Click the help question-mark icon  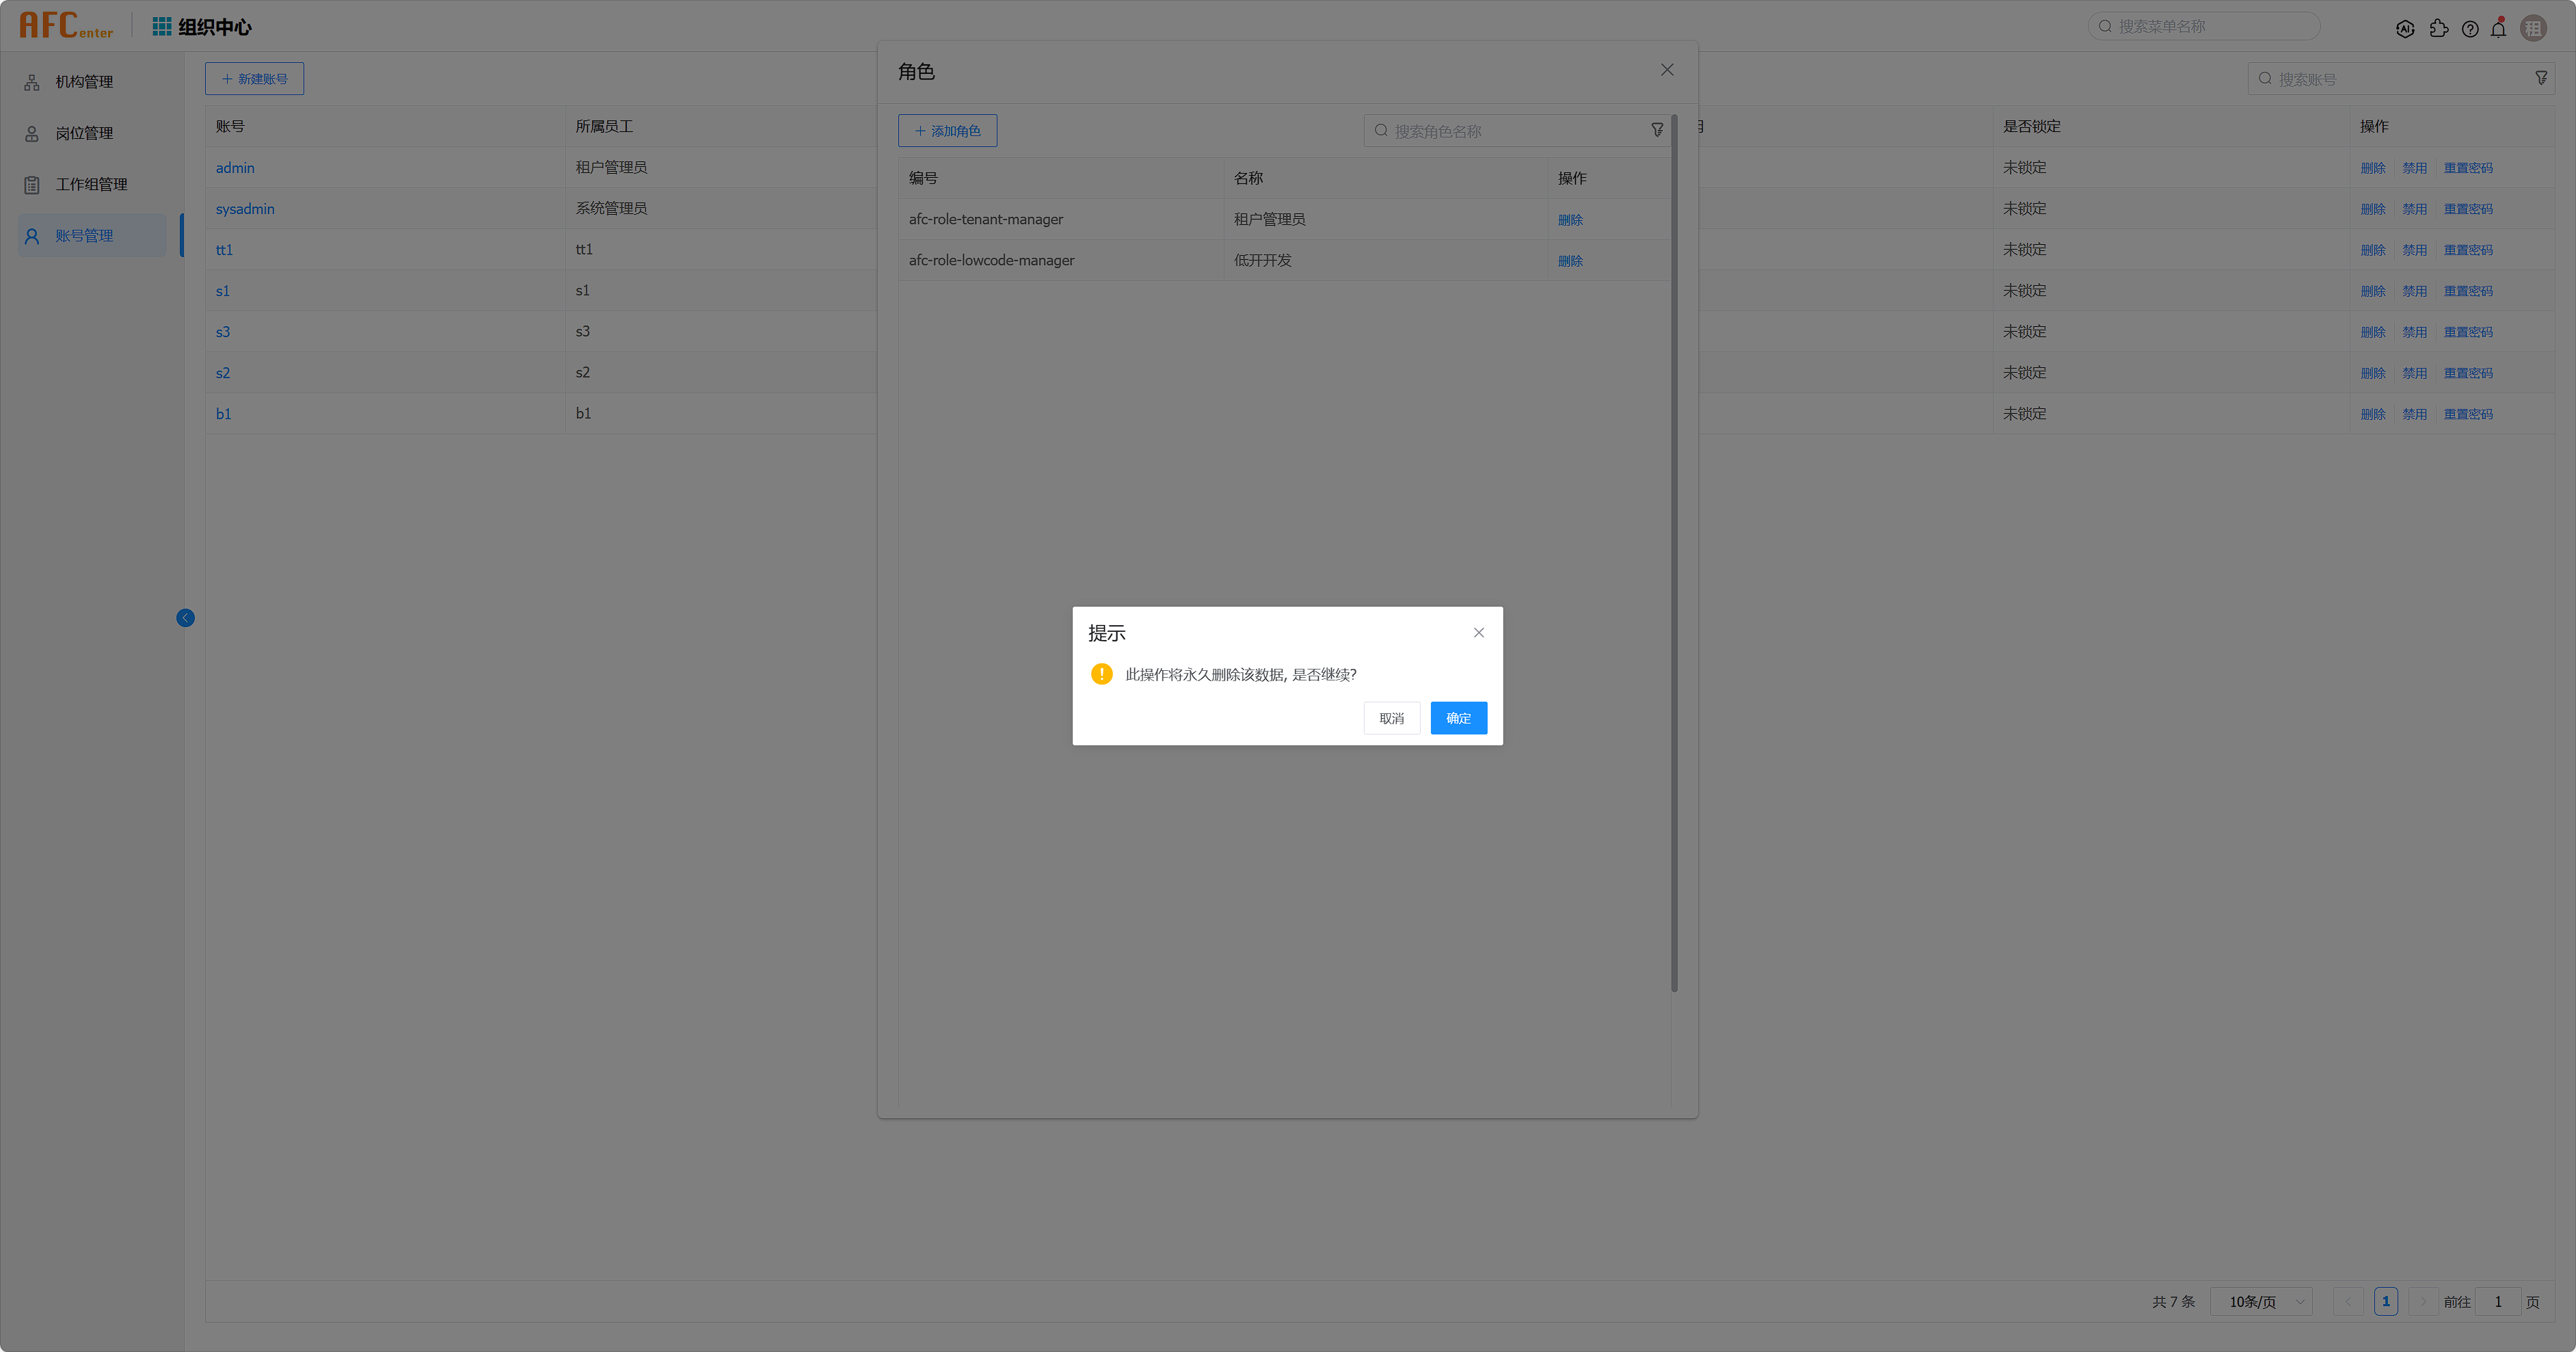click(x=2470, y=29)
